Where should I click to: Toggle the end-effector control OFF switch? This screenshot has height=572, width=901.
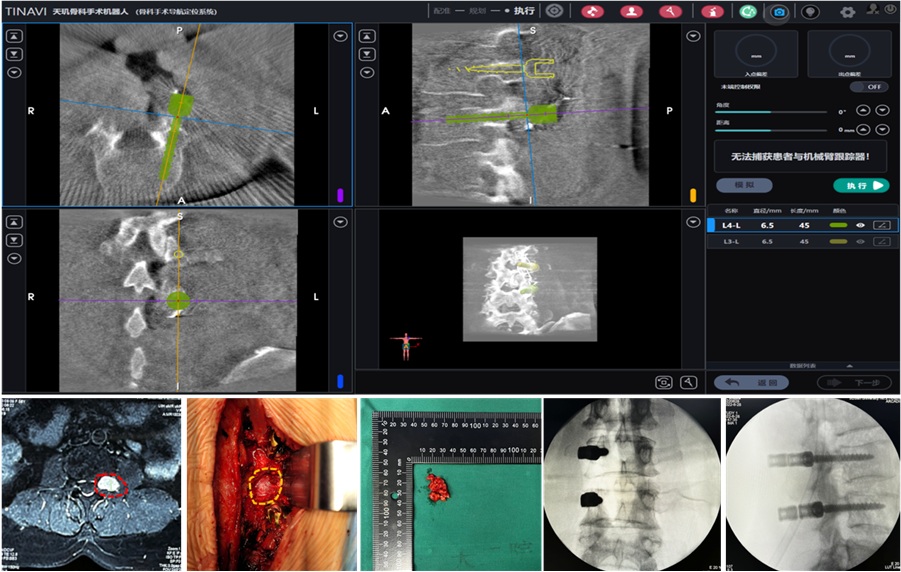click(x=869, y=87)
